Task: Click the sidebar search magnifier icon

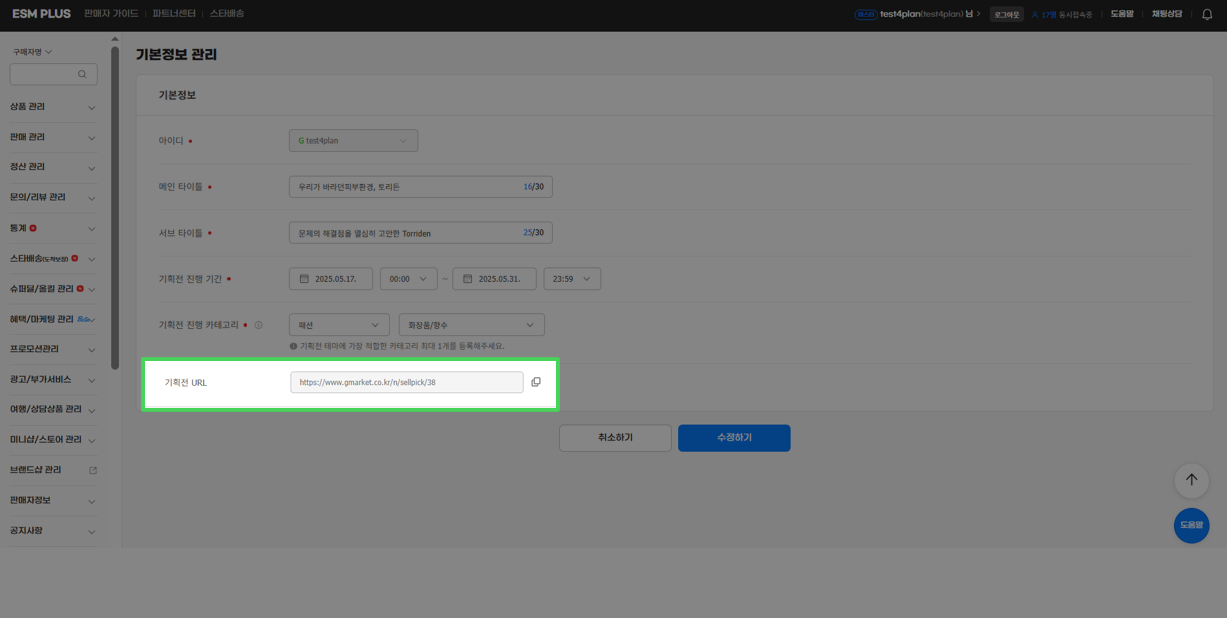Action: coord(82,74)
